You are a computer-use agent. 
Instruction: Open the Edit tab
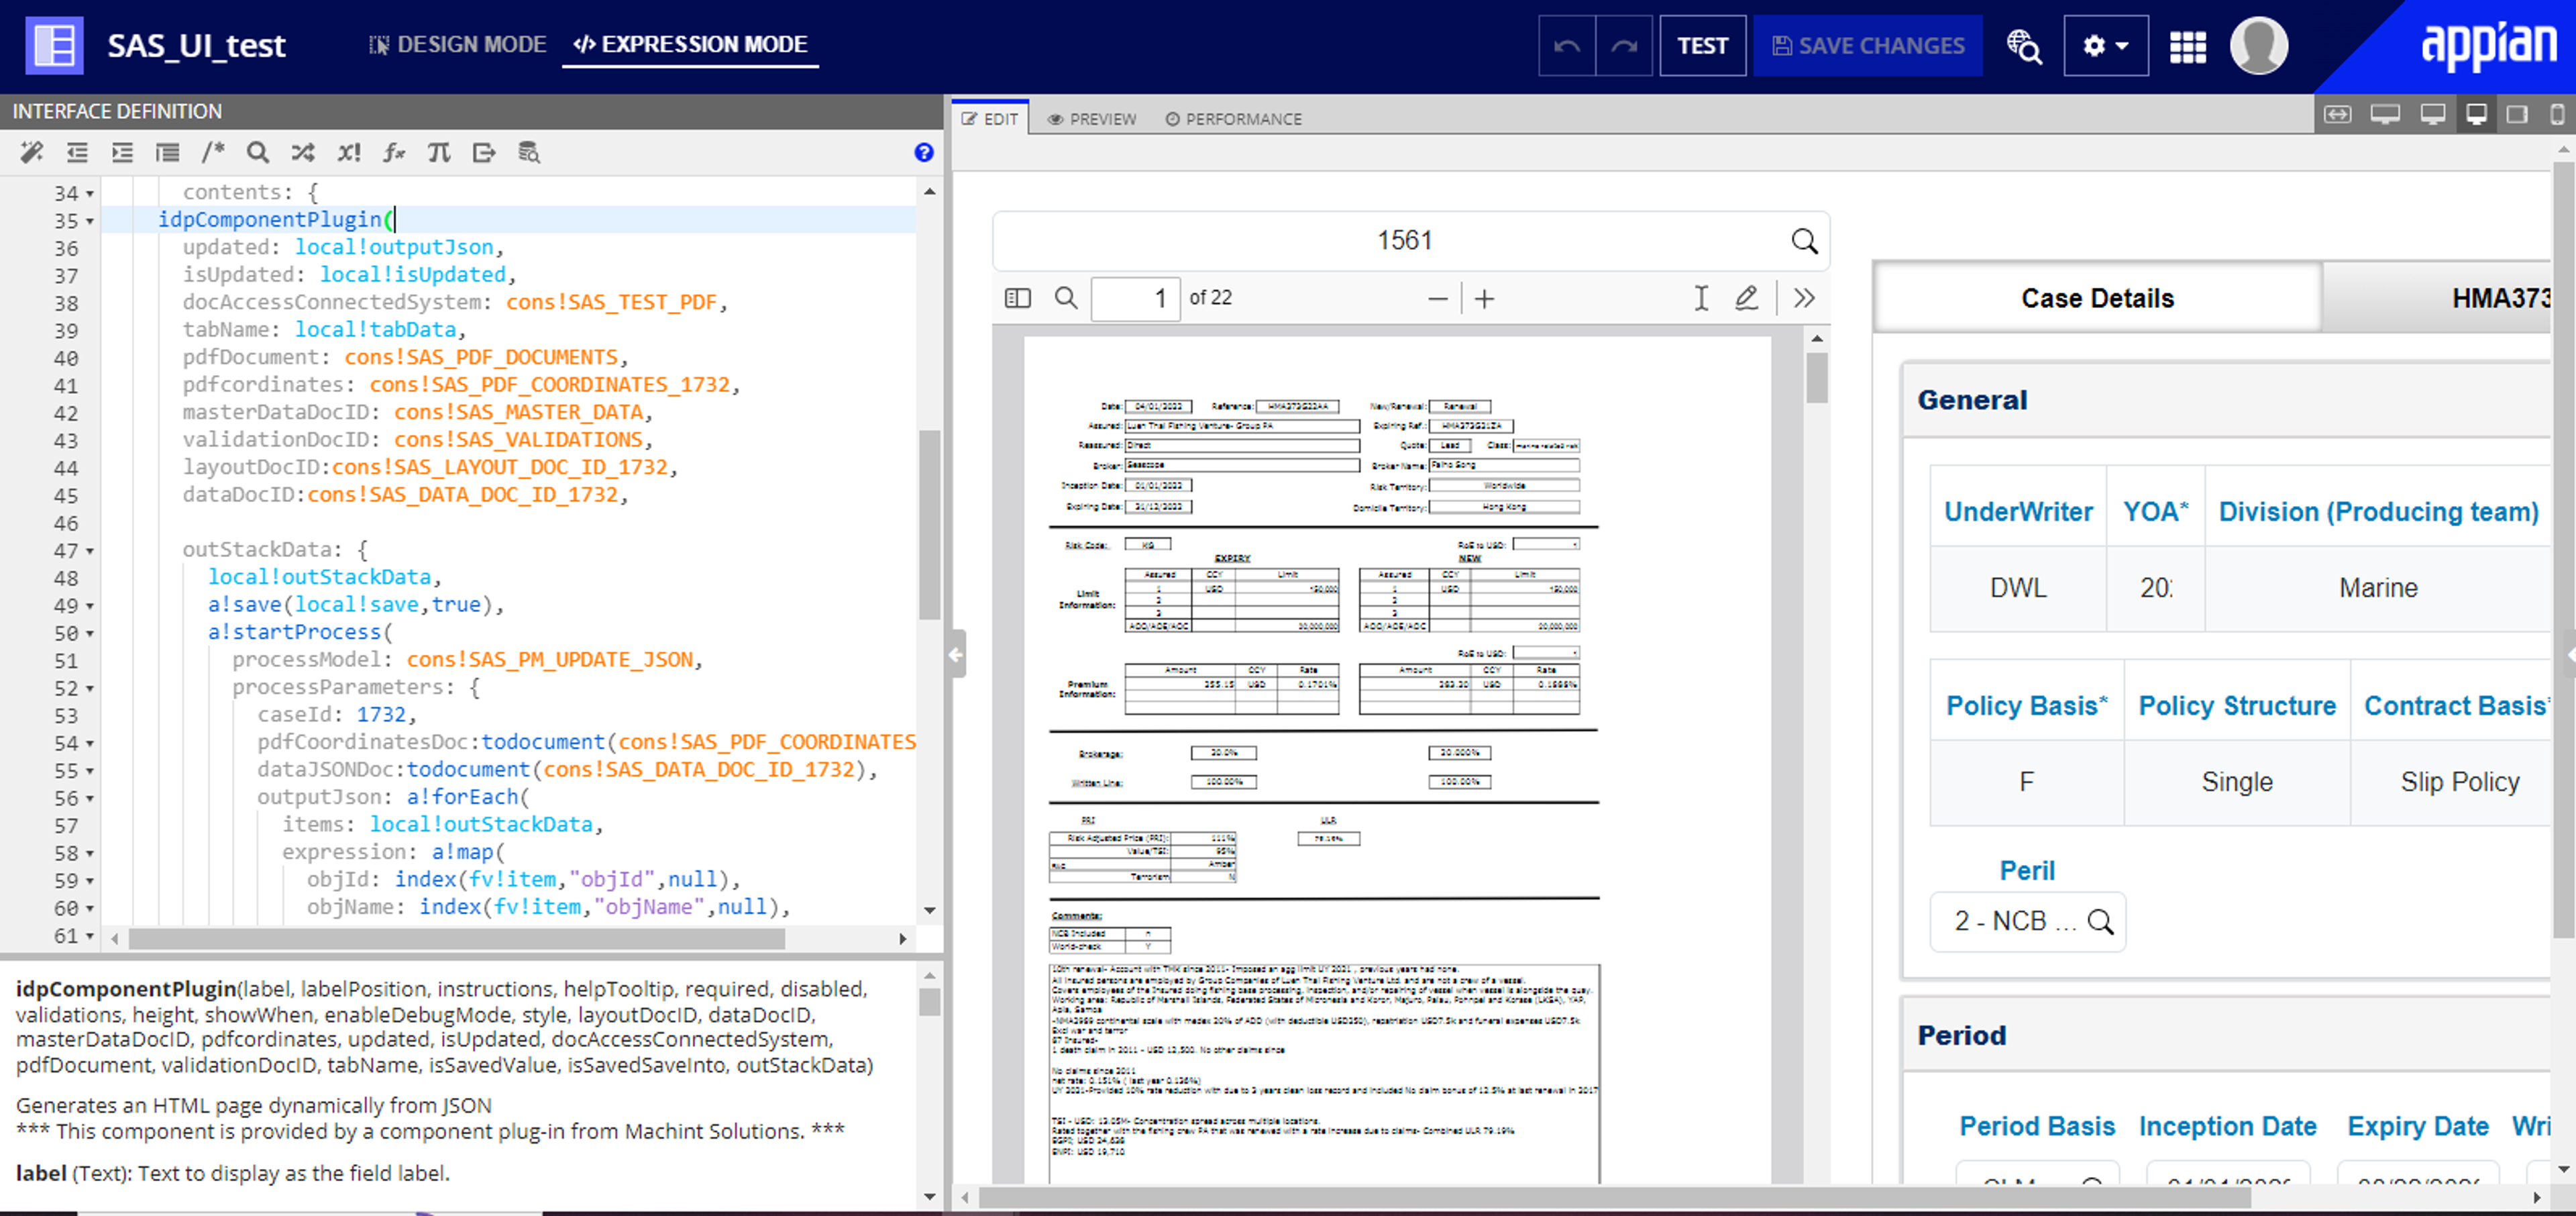pos(990,118)
